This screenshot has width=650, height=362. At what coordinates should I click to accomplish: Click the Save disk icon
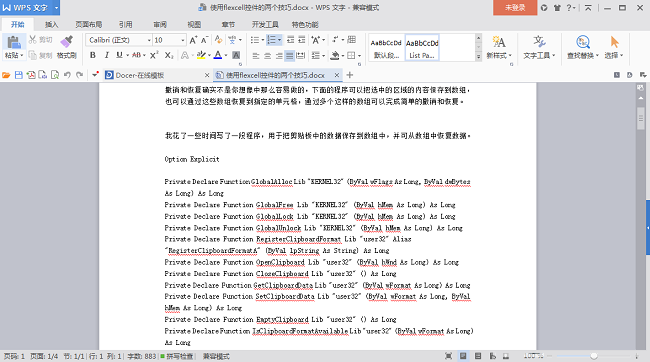[x=19, y=75]
